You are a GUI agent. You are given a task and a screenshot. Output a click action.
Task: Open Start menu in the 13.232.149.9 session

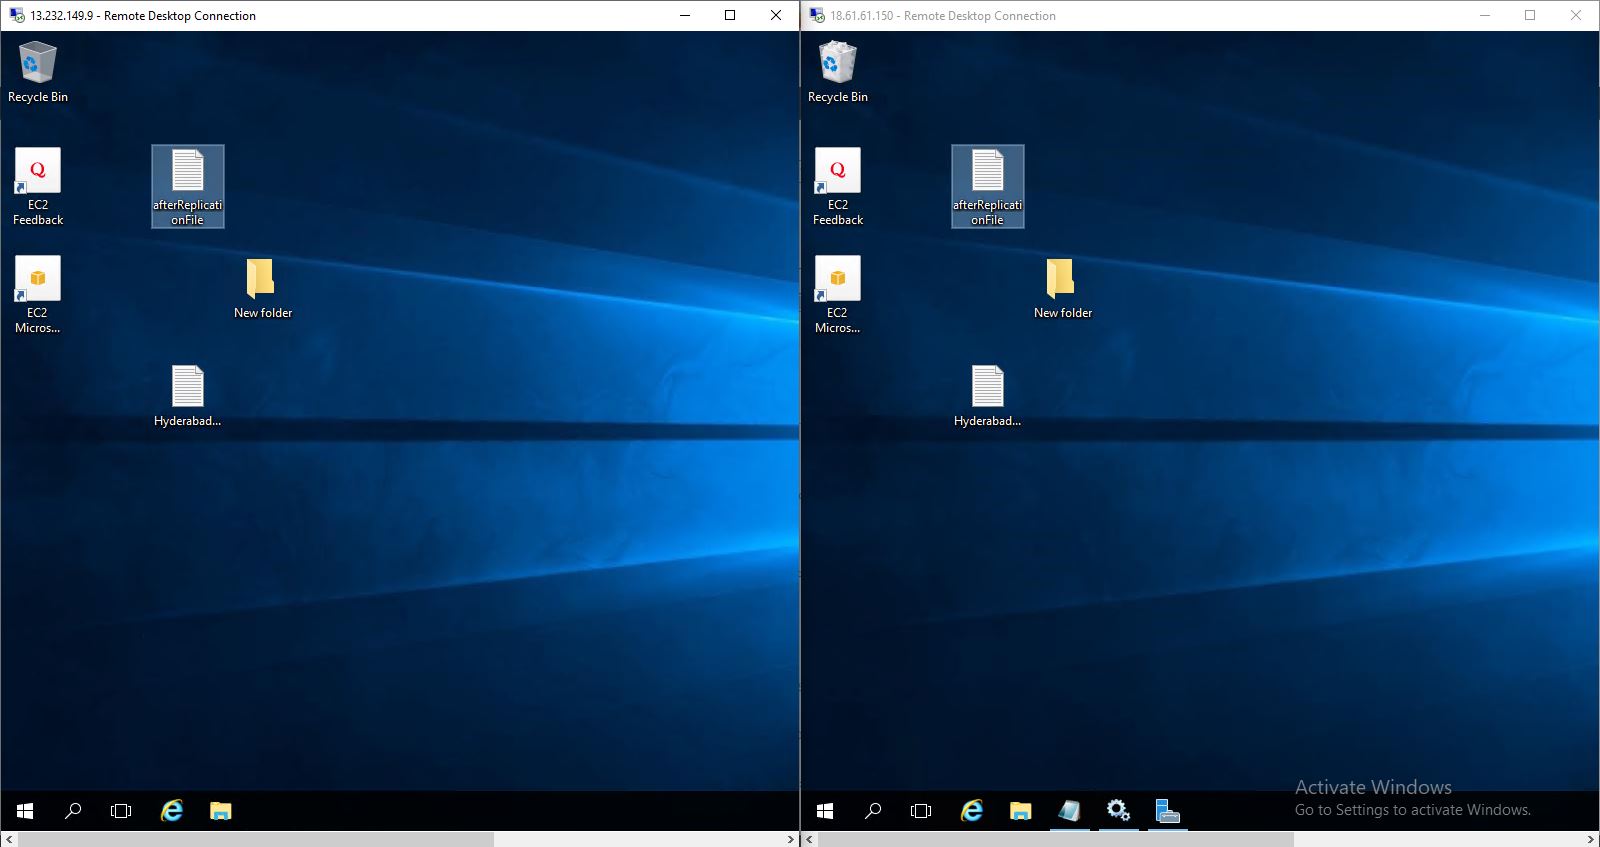pyautogui.click(x=25, y=811)
